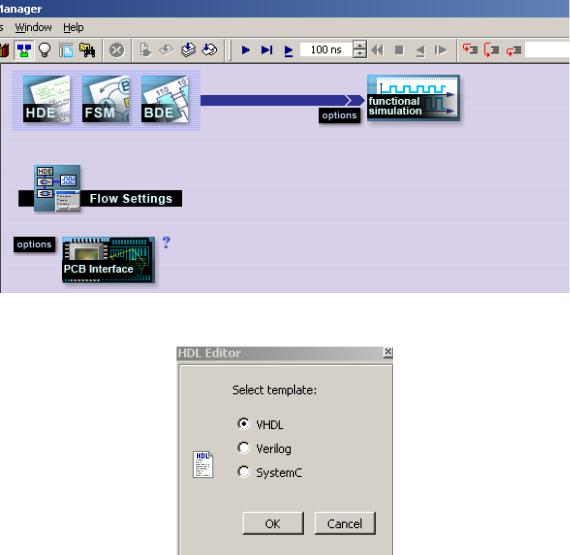Screen dimensions: 570x555
Task: Click the 100 ns time field
Action: 326,49
